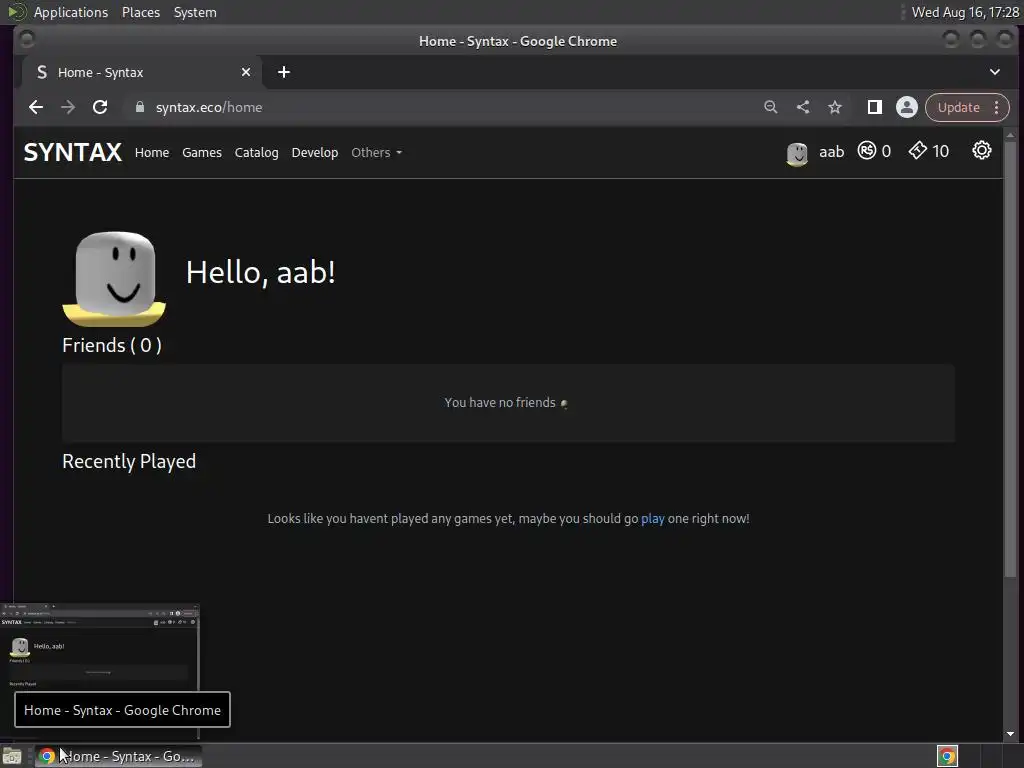Click the Robux currency icon
The width and height of the screenshot is (1024, 768).
click(867, 151)
